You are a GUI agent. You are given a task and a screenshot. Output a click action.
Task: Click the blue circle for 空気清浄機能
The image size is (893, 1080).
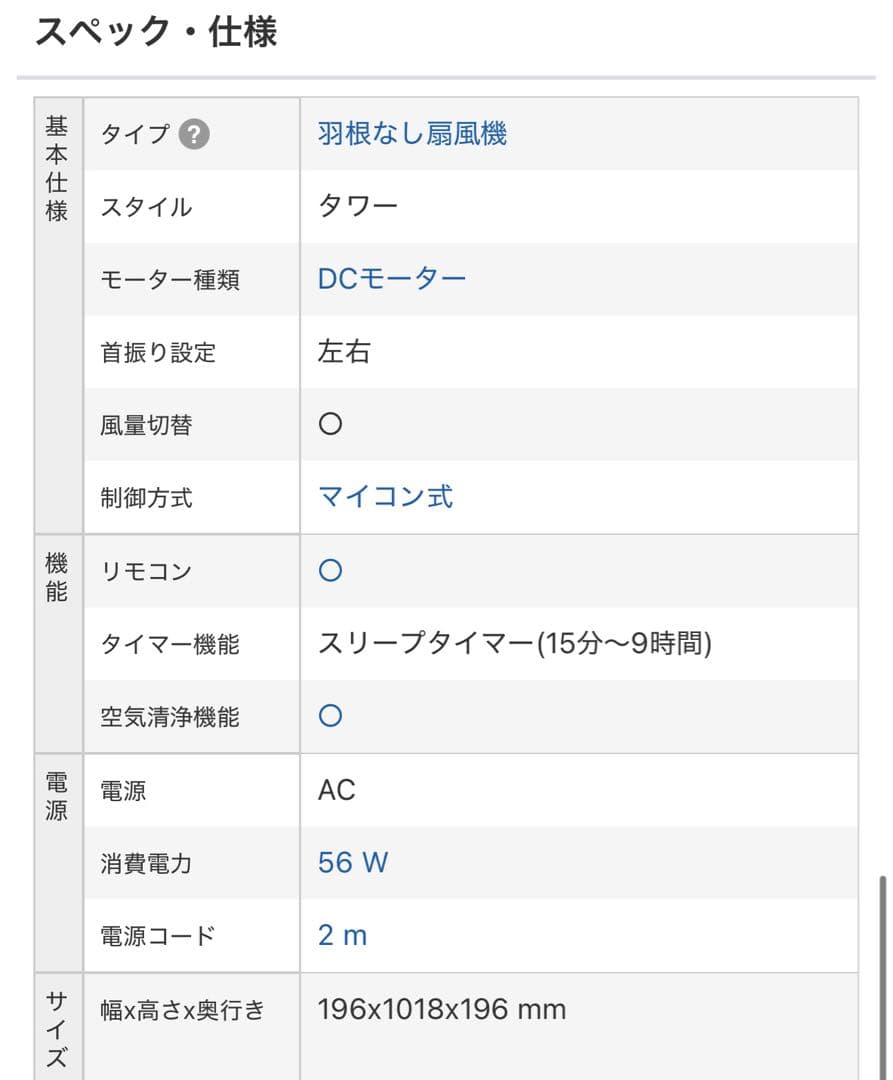pyautogui.click(x=330, y=716)
